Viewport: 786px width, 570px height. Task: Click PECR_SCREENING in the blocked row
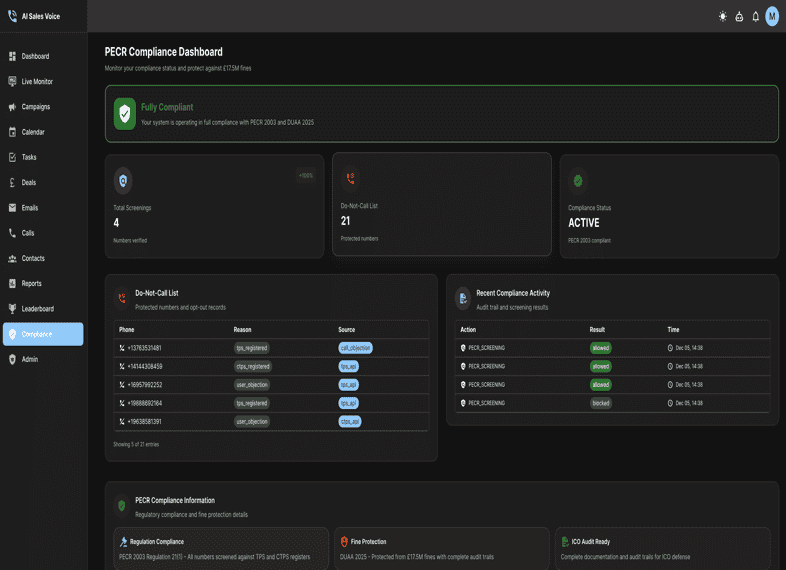486,403
